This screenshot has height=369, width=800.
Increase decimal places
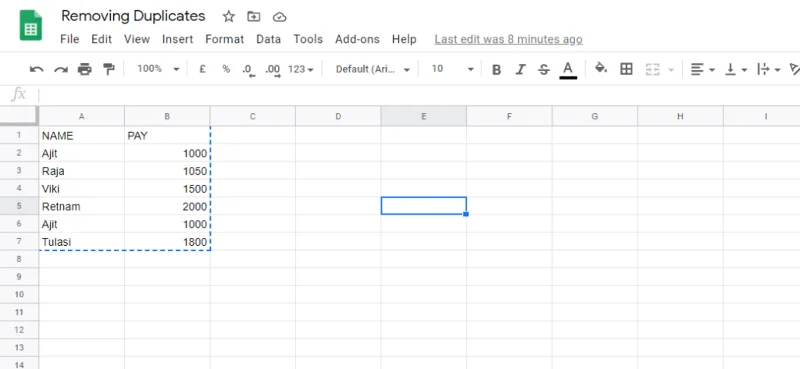[273, 70]
